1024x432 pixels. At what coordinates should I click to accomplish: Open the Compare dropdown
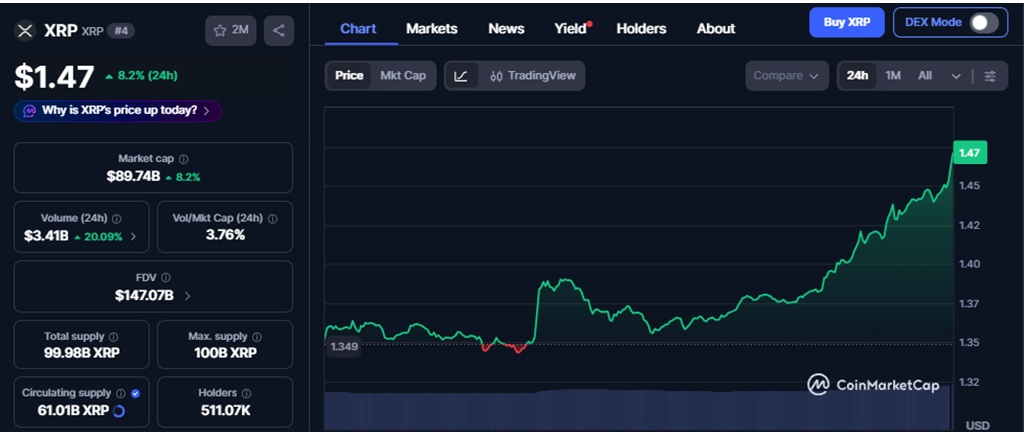(x=787, y=76)
